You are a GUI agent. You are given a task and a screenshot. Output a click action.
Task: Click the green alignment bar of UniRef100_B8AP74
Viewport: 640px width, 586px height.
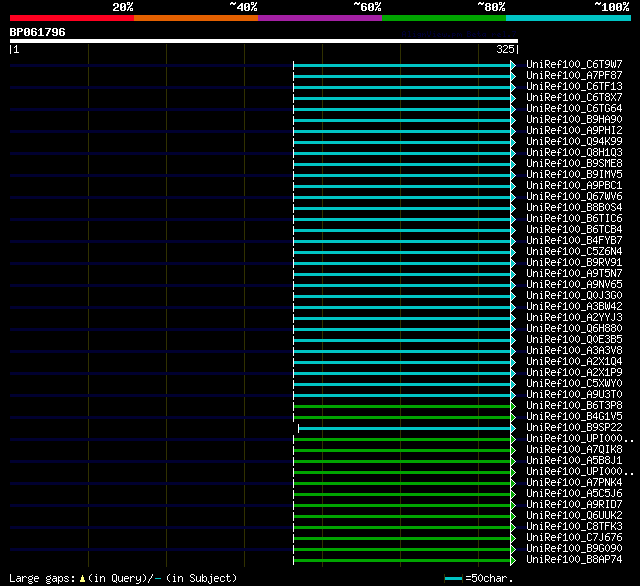pyautogui.click(x=402, y=561)
